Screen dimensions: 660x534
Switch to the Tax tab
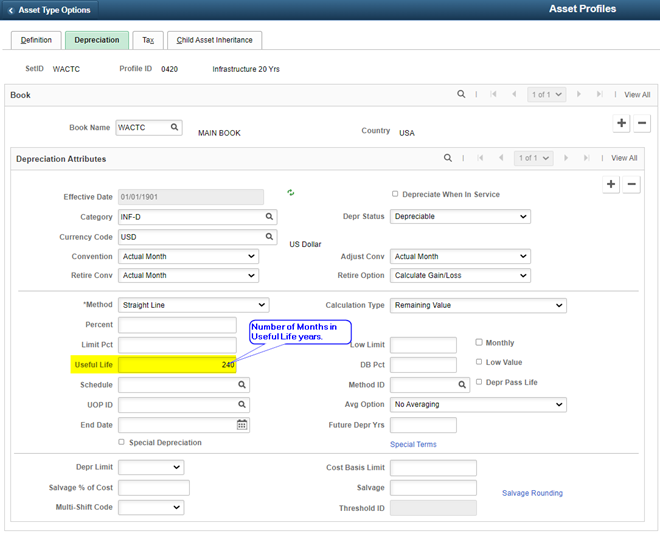tap(148, 40)
